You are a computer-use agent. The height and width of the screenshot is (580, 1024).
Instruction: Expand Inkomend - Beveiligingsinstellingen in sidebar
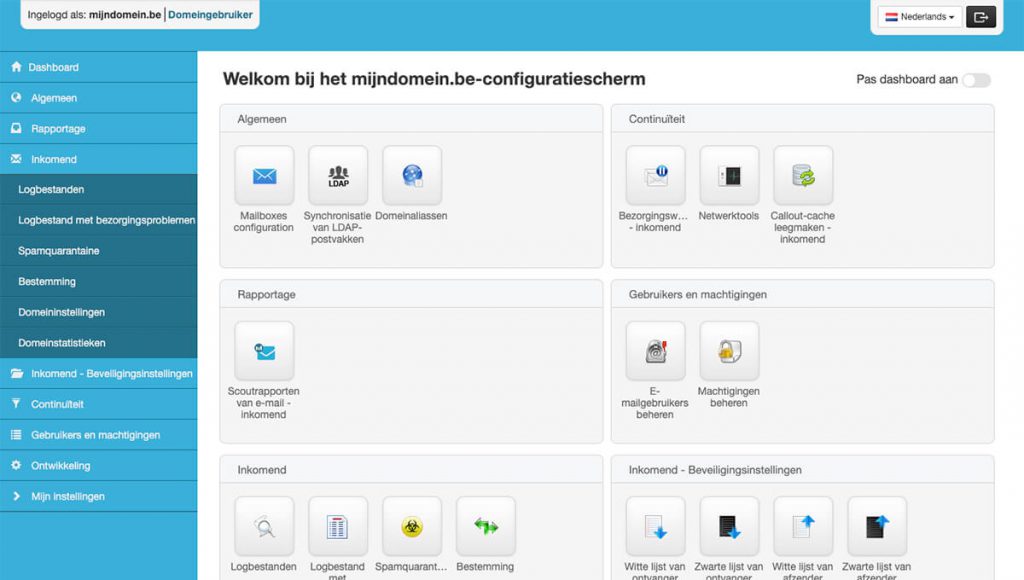click(x=111, y=374)
